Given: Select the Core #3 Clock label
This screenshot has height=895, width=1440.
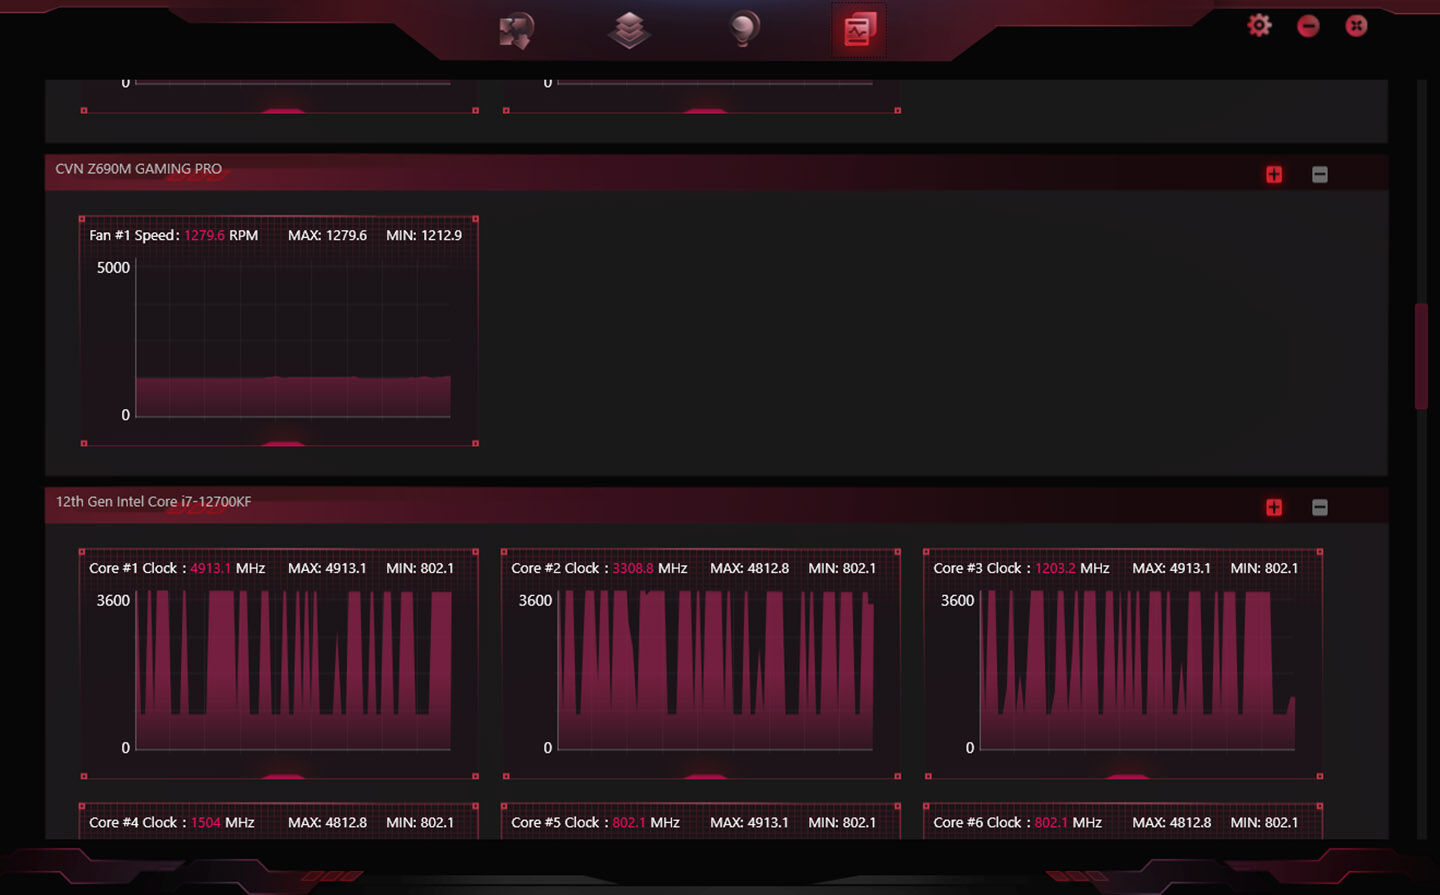Looking at the screenshot, I should click(981, 568).
